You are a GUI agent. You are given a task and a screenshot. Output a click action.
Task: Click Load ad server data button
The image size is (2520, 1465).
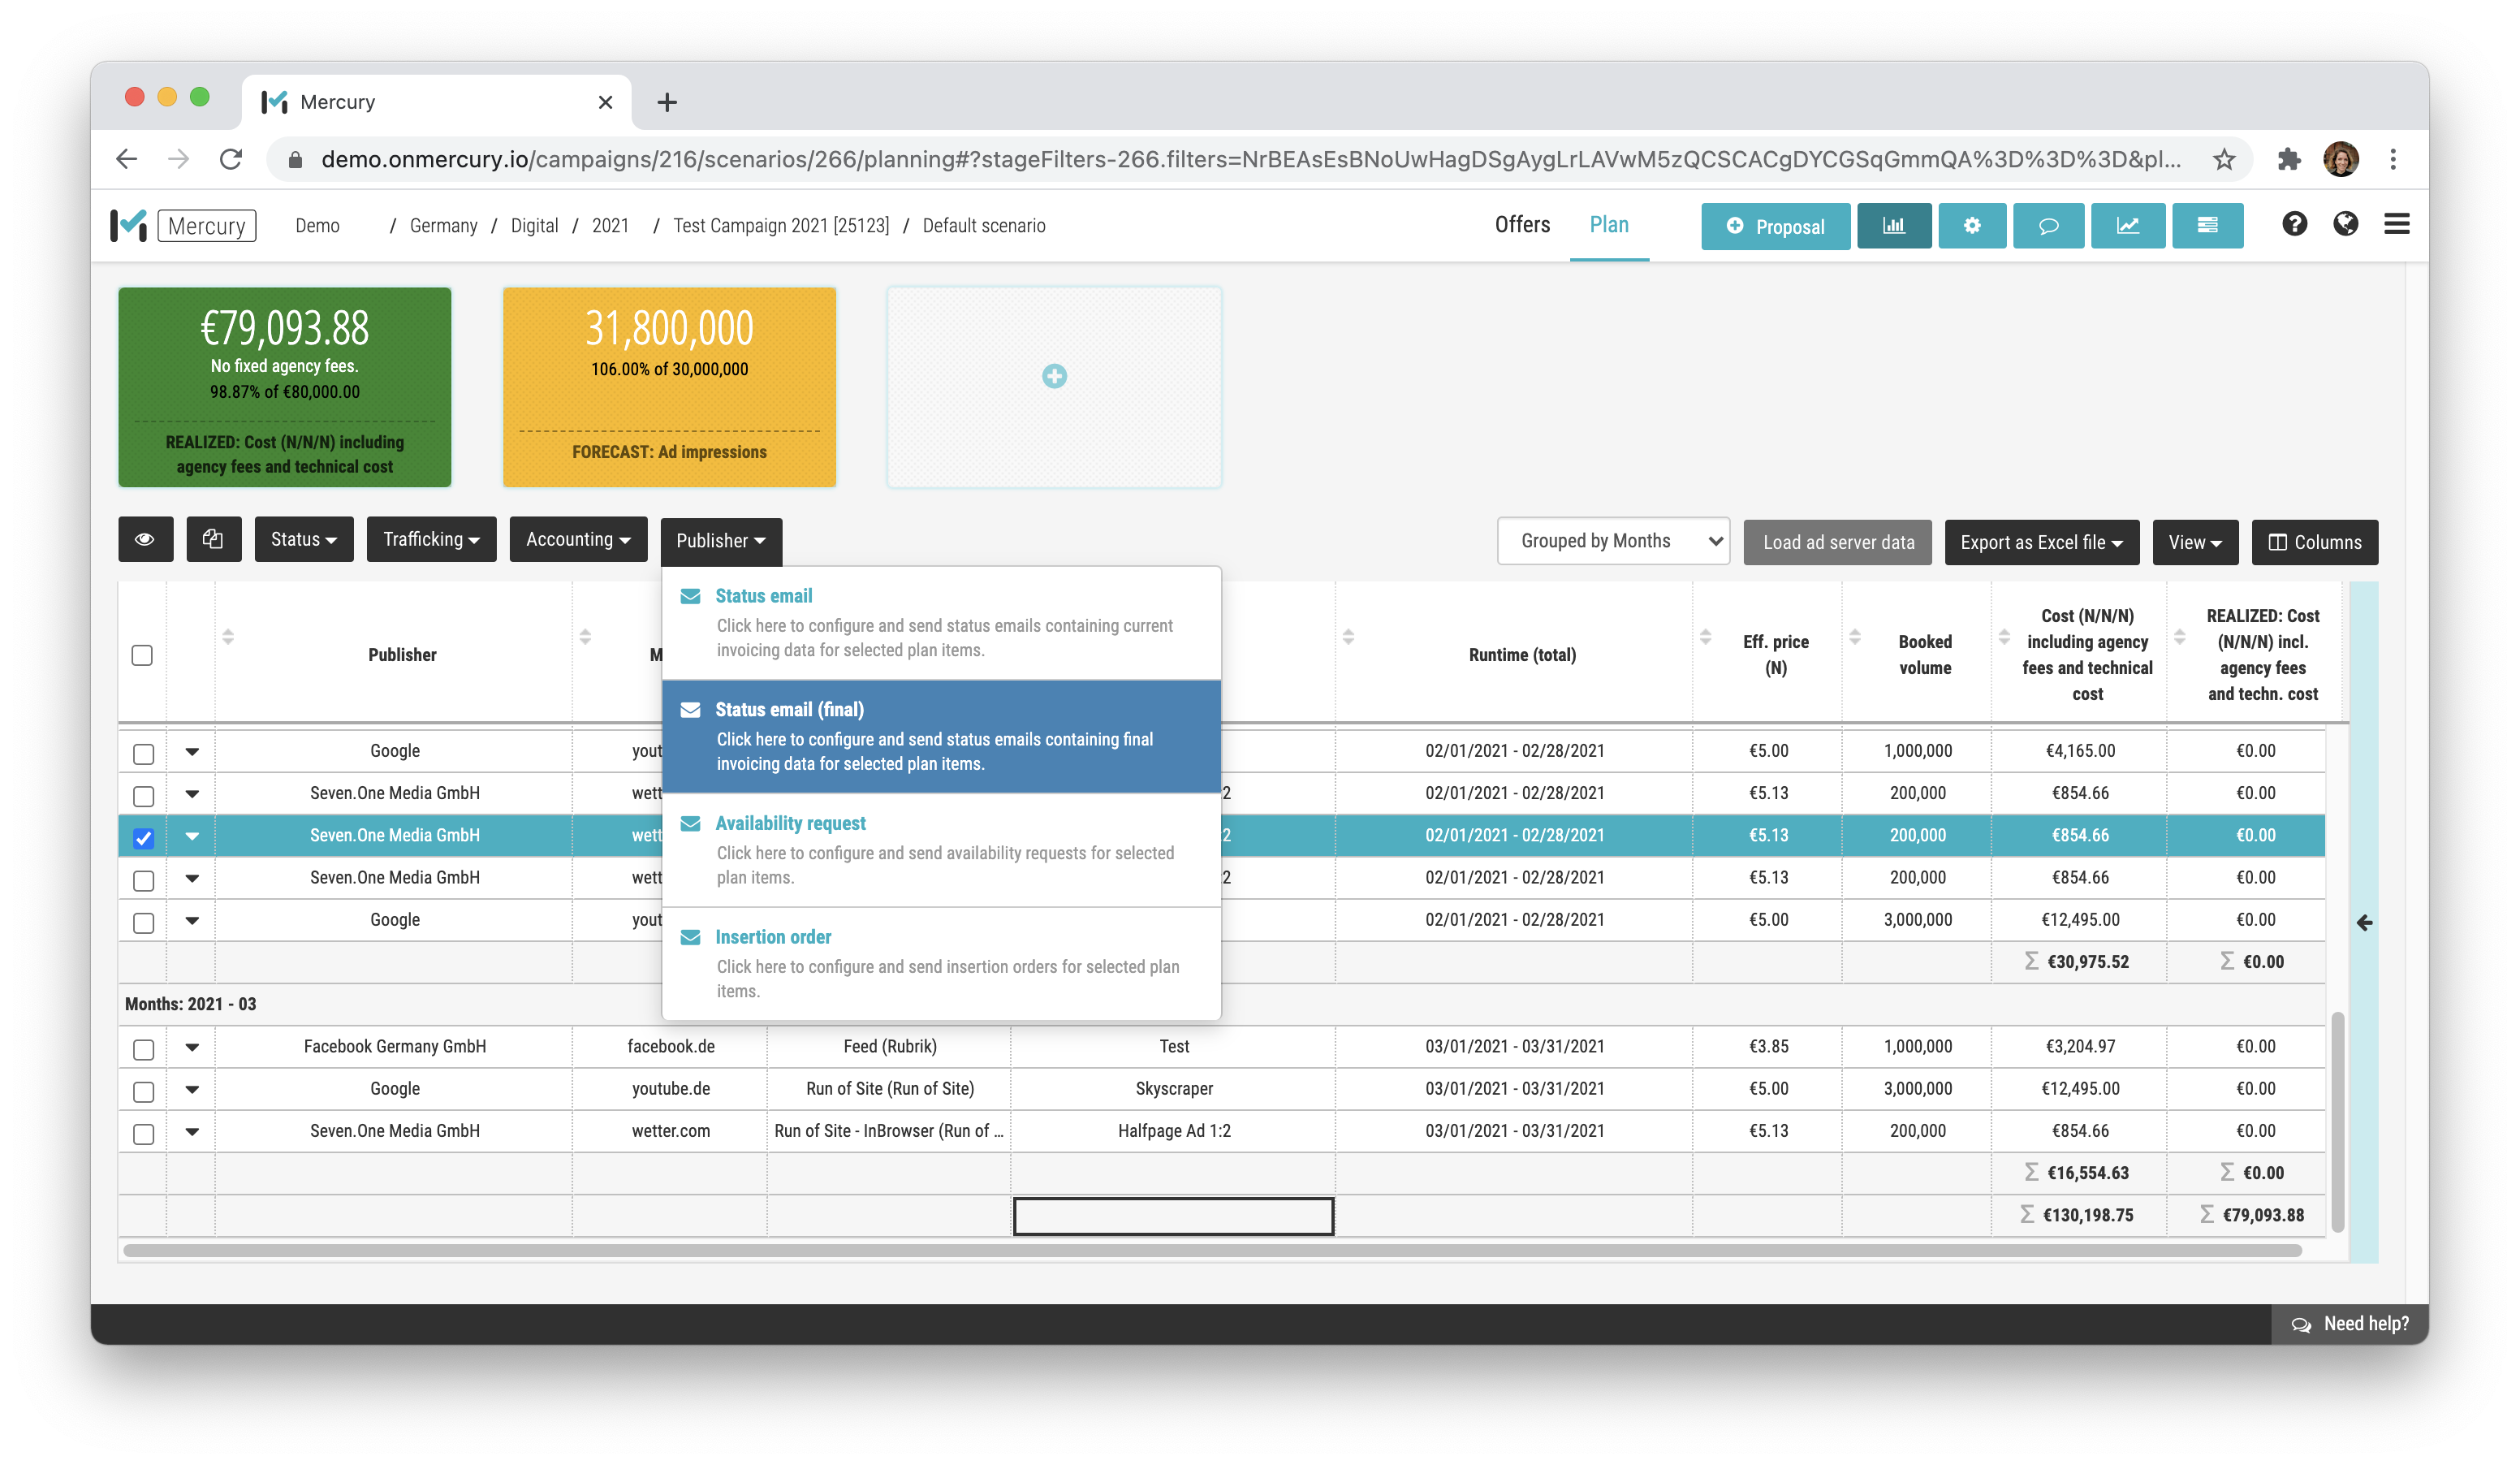click(x=1837, y=542)
